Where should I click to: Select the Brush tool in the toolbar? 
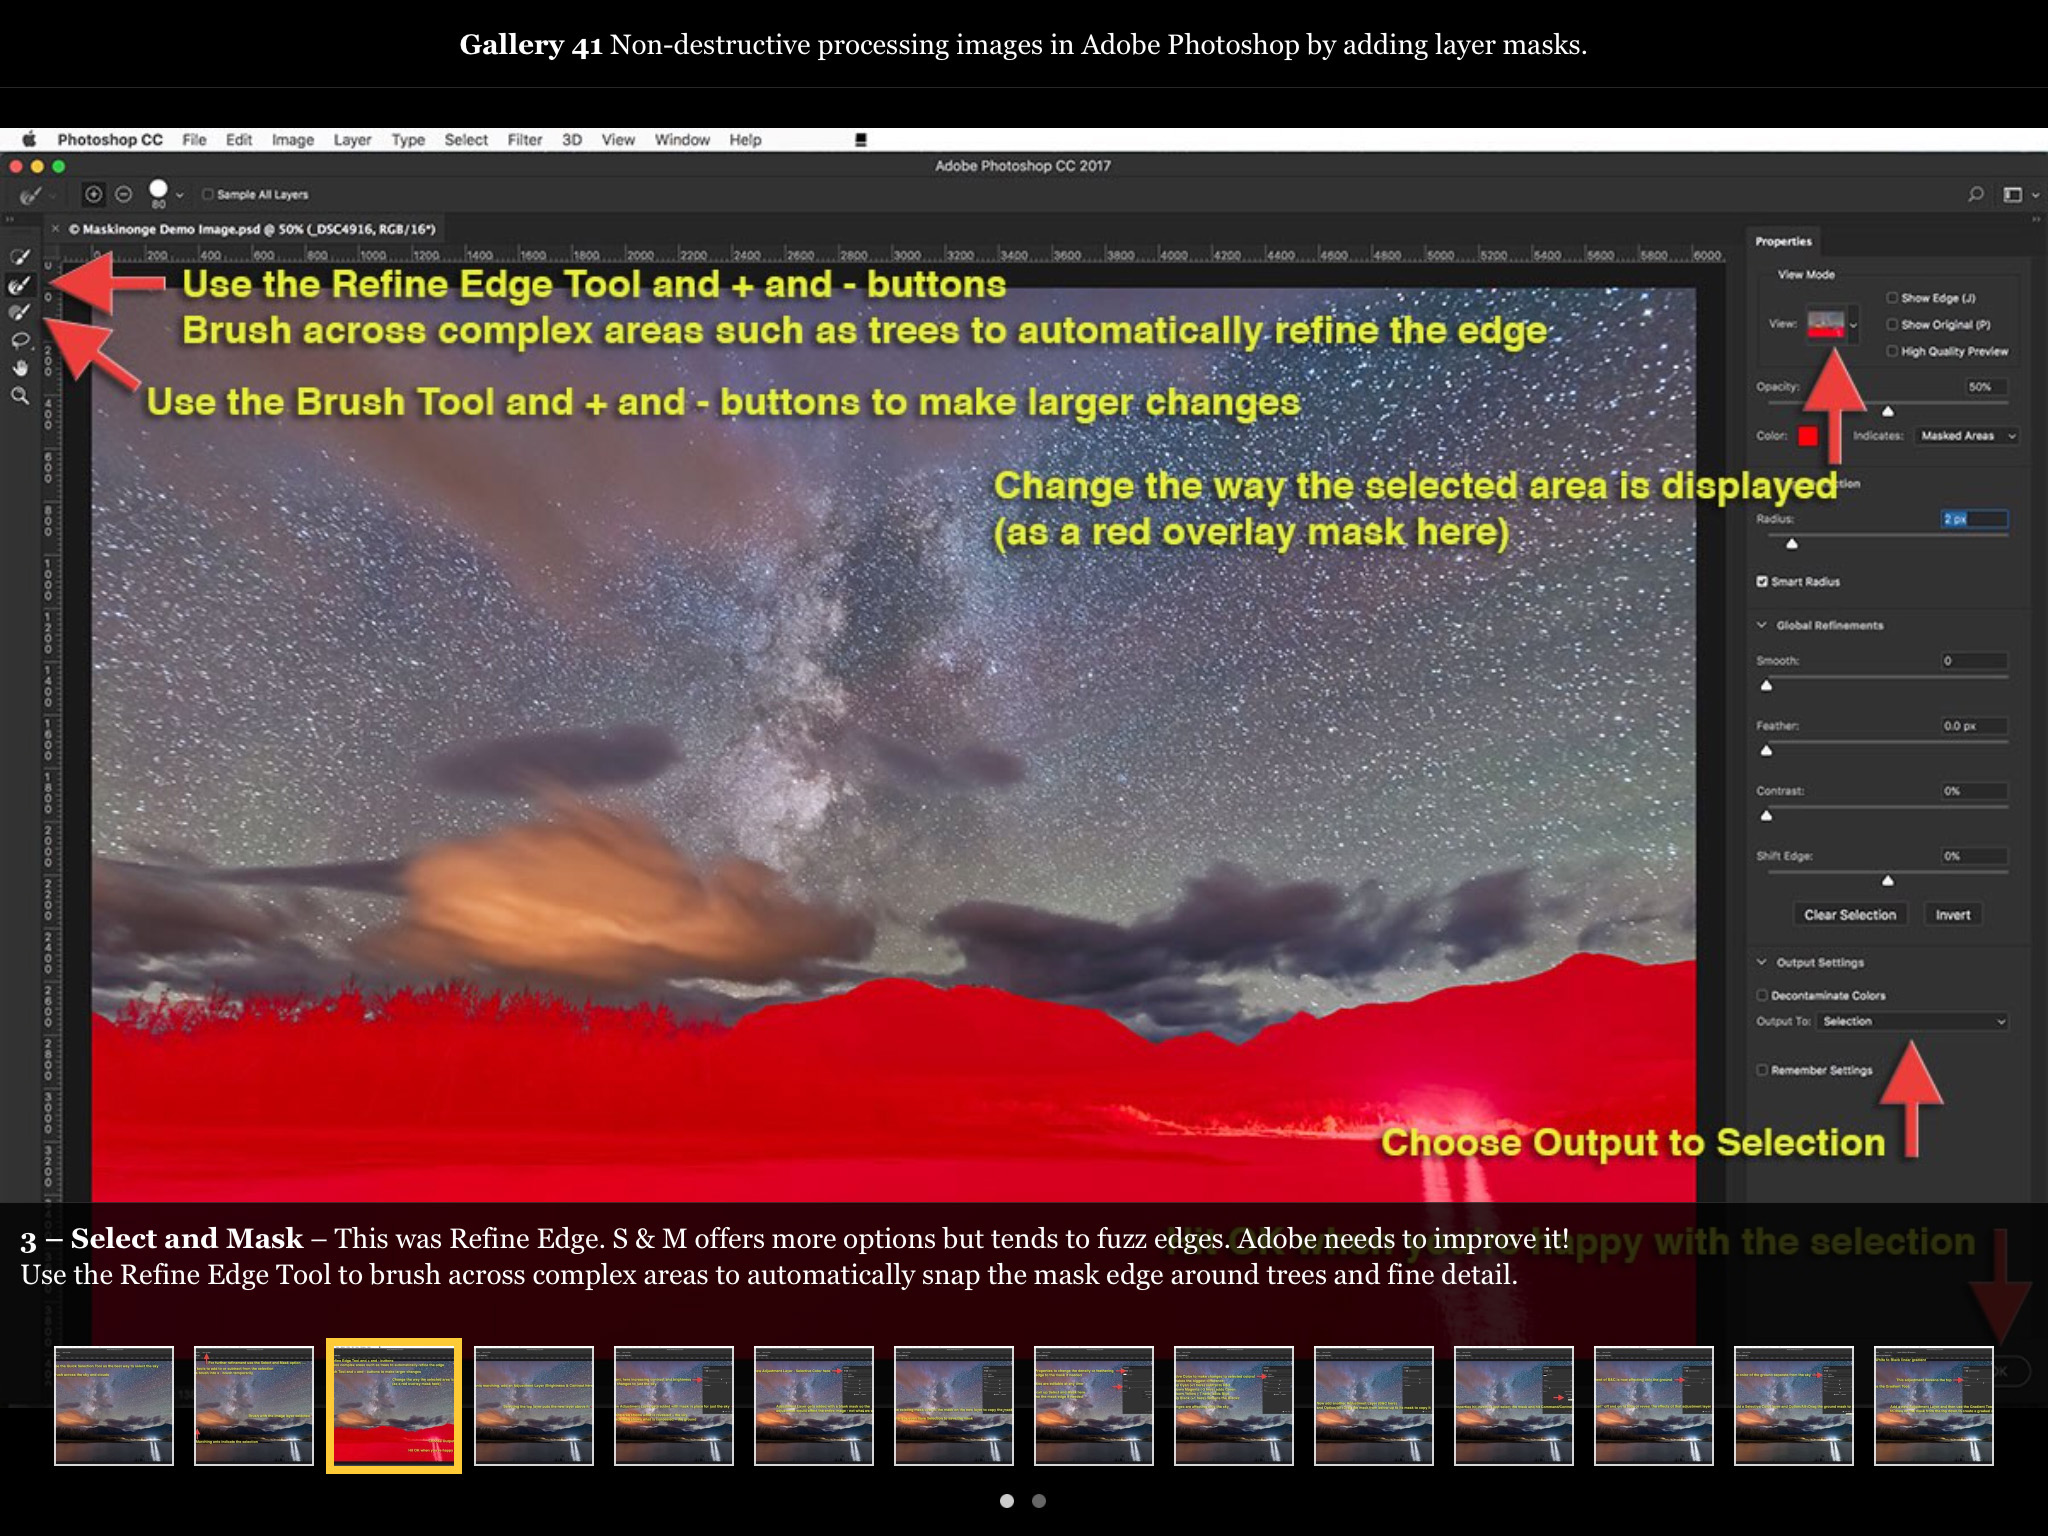(20, 313)
